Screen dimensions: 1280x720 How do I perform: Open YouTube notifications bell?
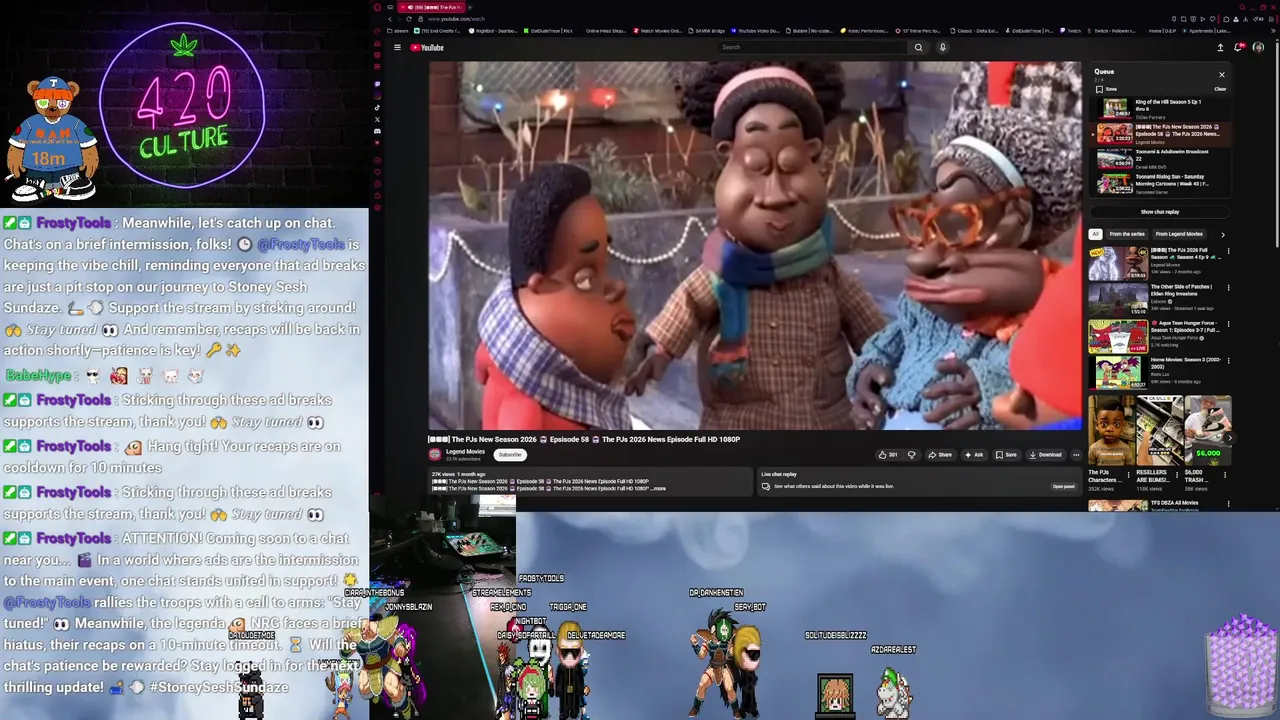point(1240,47)
